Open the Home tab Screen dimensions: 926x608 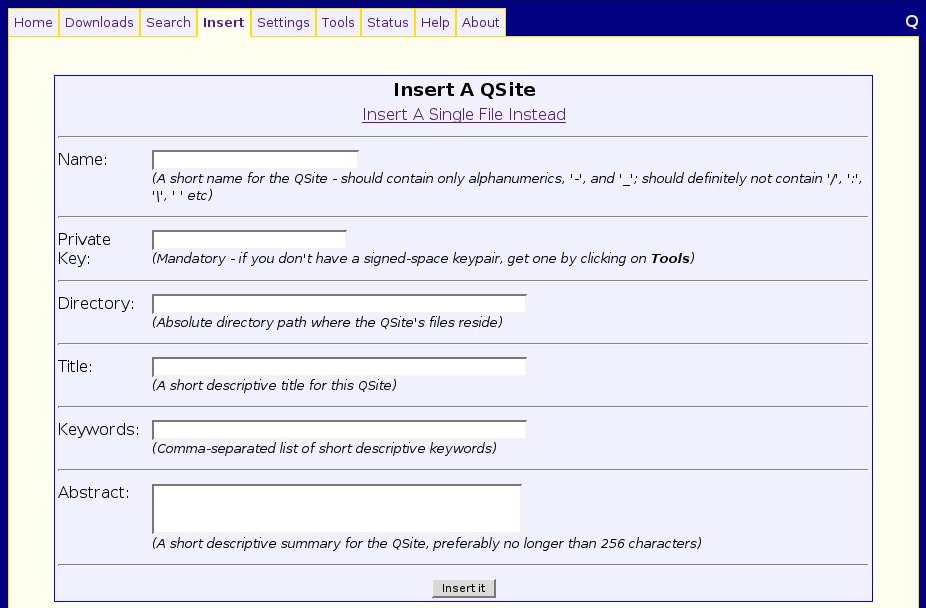point(33,22)
